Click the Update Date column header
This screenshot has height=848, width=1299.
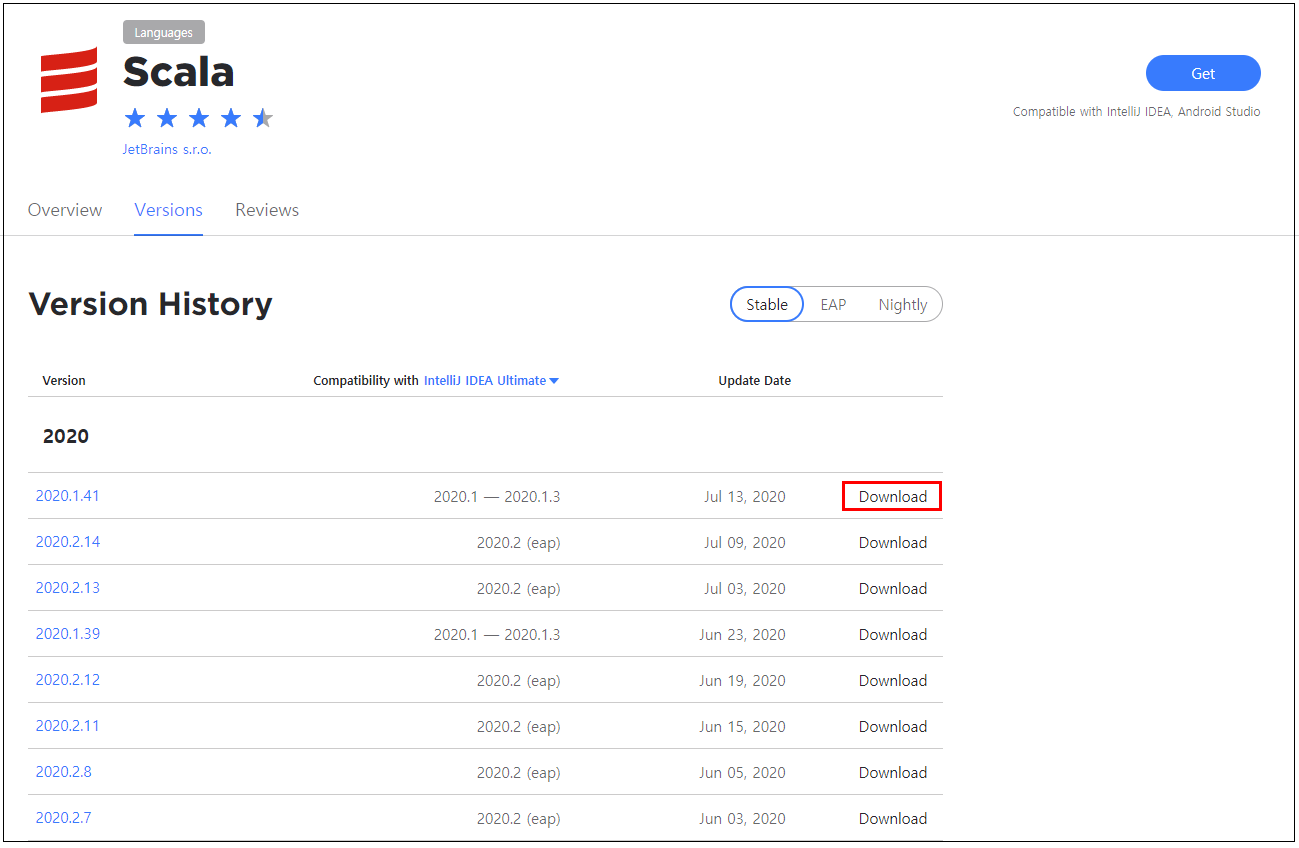[755, 381]
